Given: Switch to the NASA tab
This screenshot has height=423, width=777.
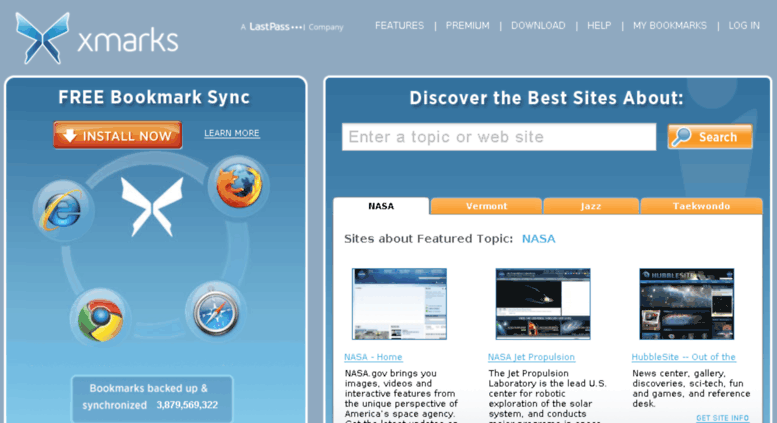Looking at the screenshot, I should click(381, 206).
